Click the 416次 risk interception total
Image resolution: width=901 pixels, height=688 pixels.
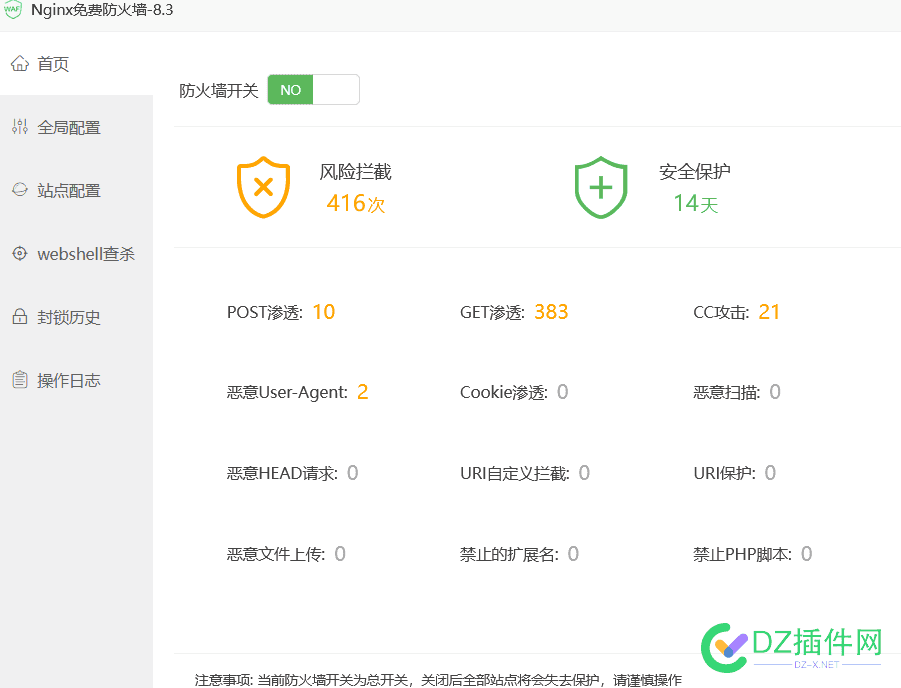(x=356, y=203)
